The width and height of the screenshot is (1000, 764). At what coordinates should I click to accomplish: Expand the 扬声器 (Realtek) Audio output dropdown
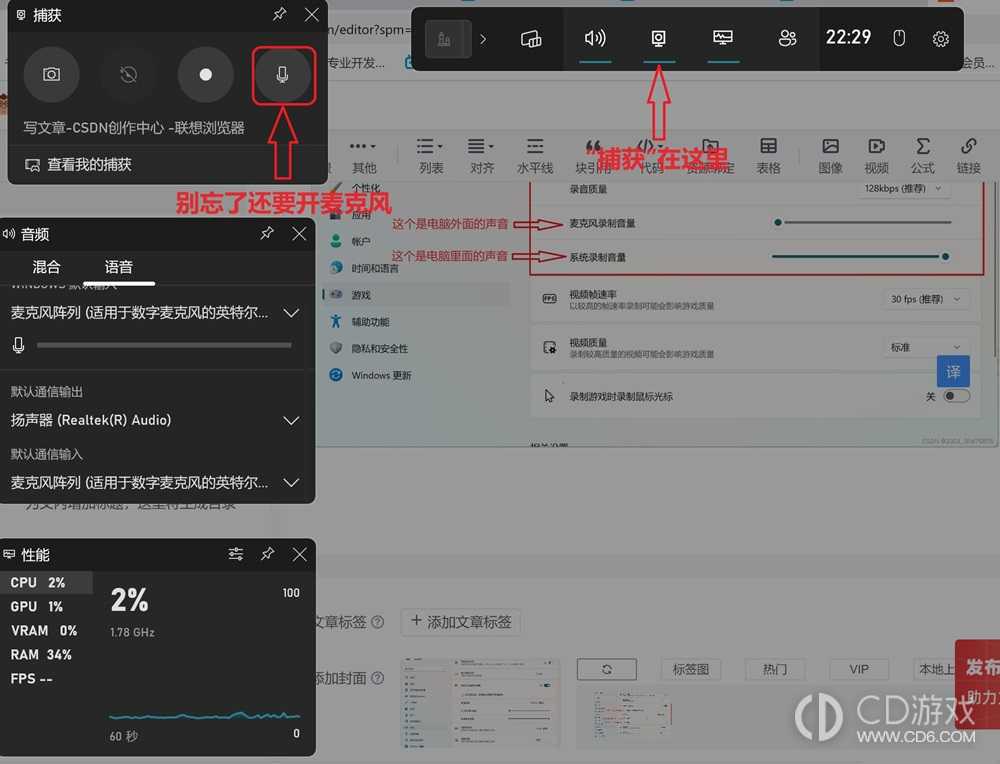[291, 420]
